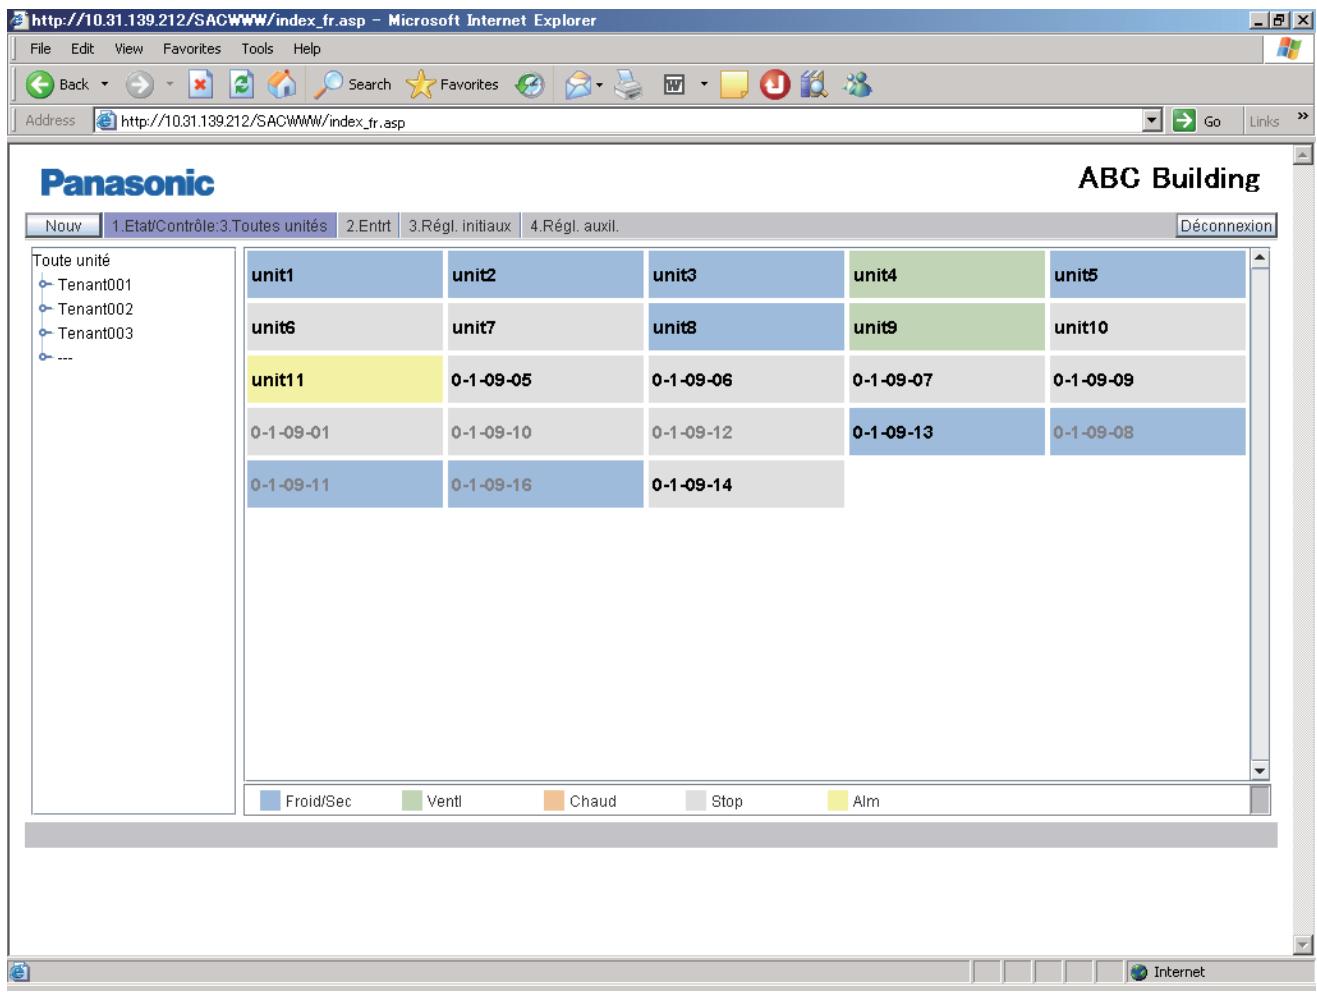1317x992 pixels.
Task: Open the address bar dropdown arrow
Action: [1153, 121]
